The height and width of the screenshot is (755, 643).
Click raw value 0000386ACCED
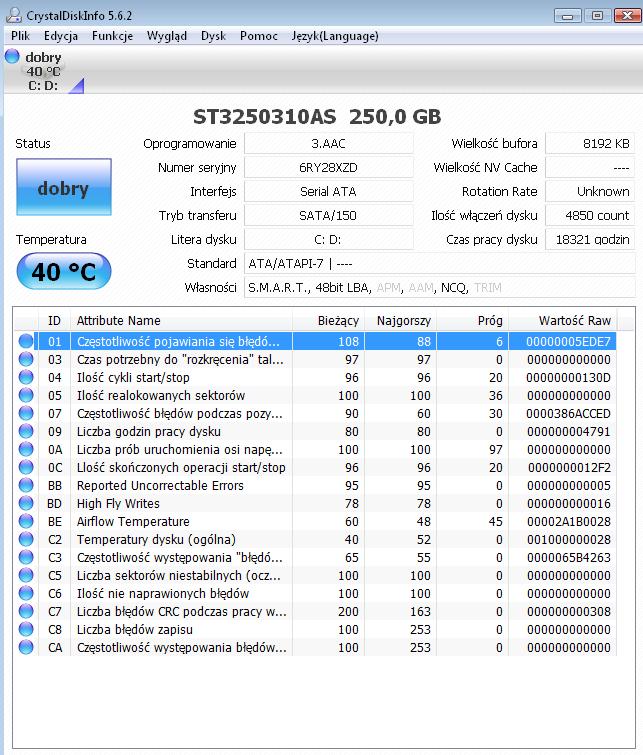click(x=568, y=414)
